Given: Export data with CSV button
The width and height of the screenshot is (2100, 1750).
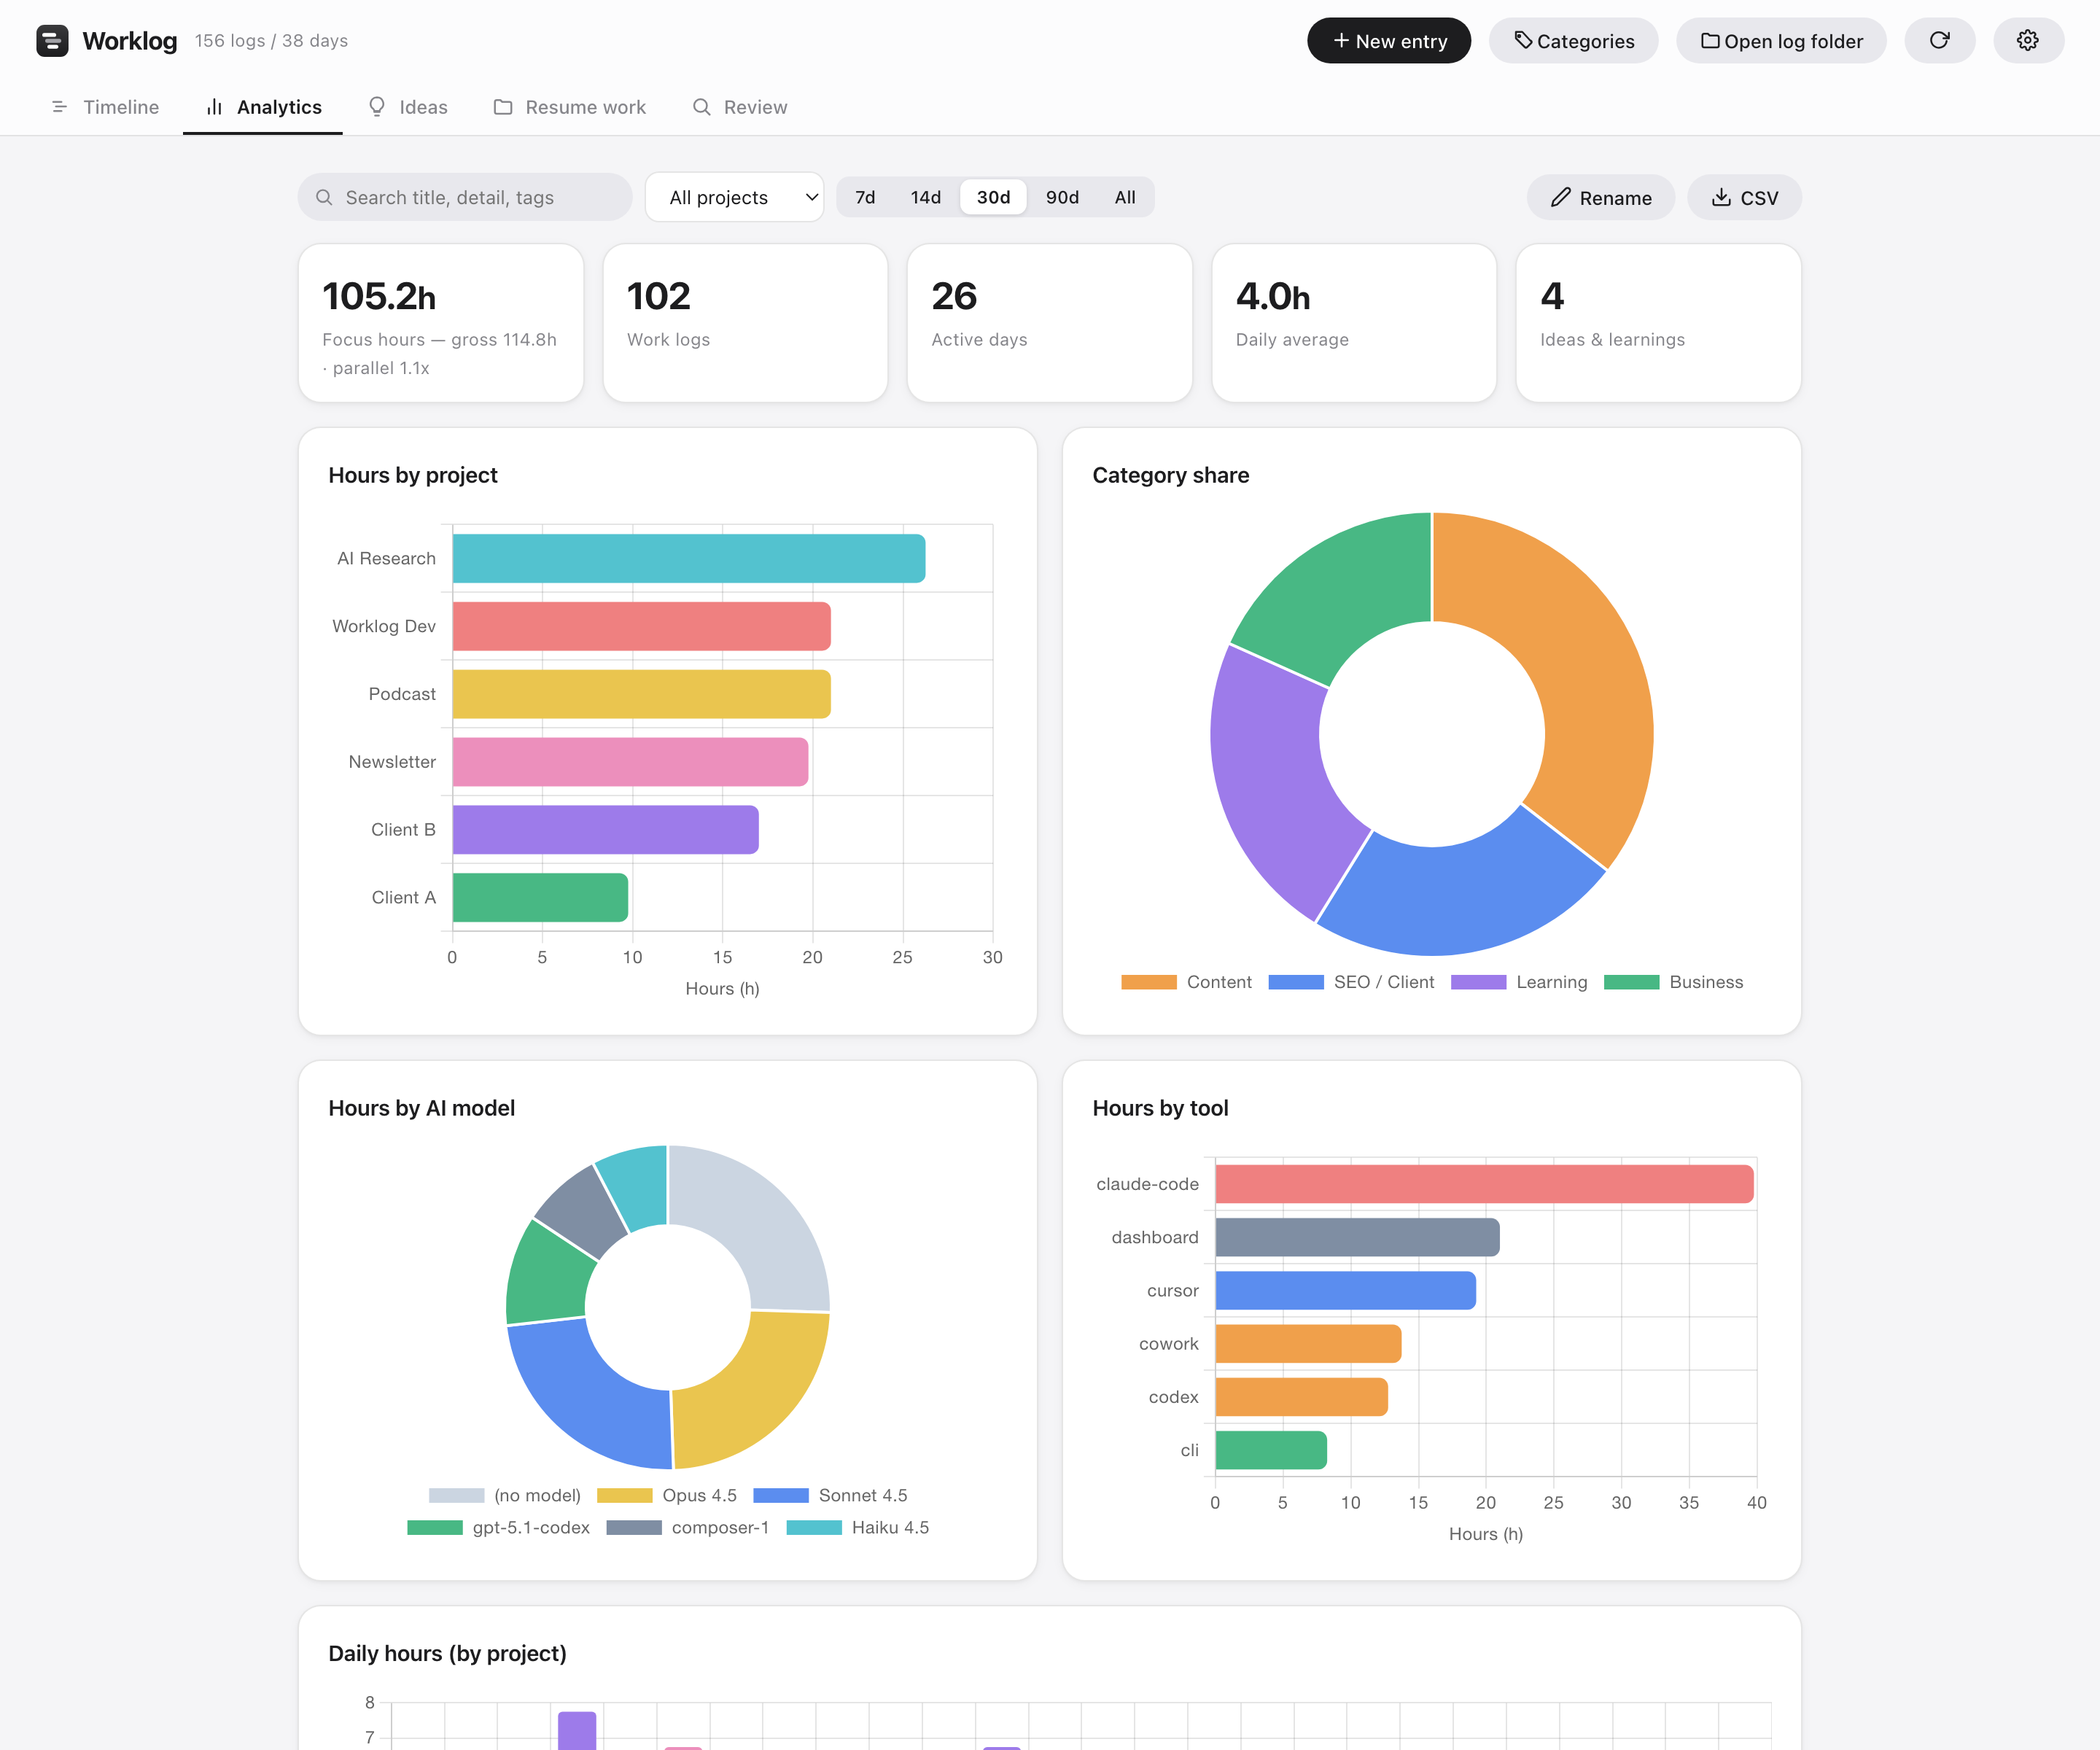Looking at the screenshot, I should [x=1745, y=198].
